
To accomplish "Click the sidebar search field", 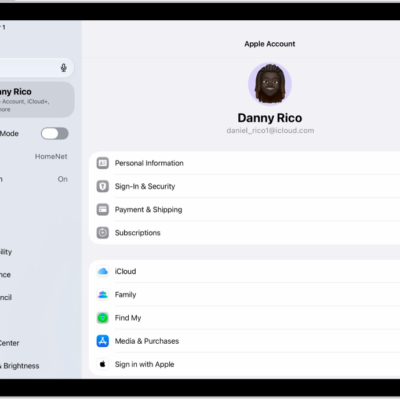I will tap(37, 68).
